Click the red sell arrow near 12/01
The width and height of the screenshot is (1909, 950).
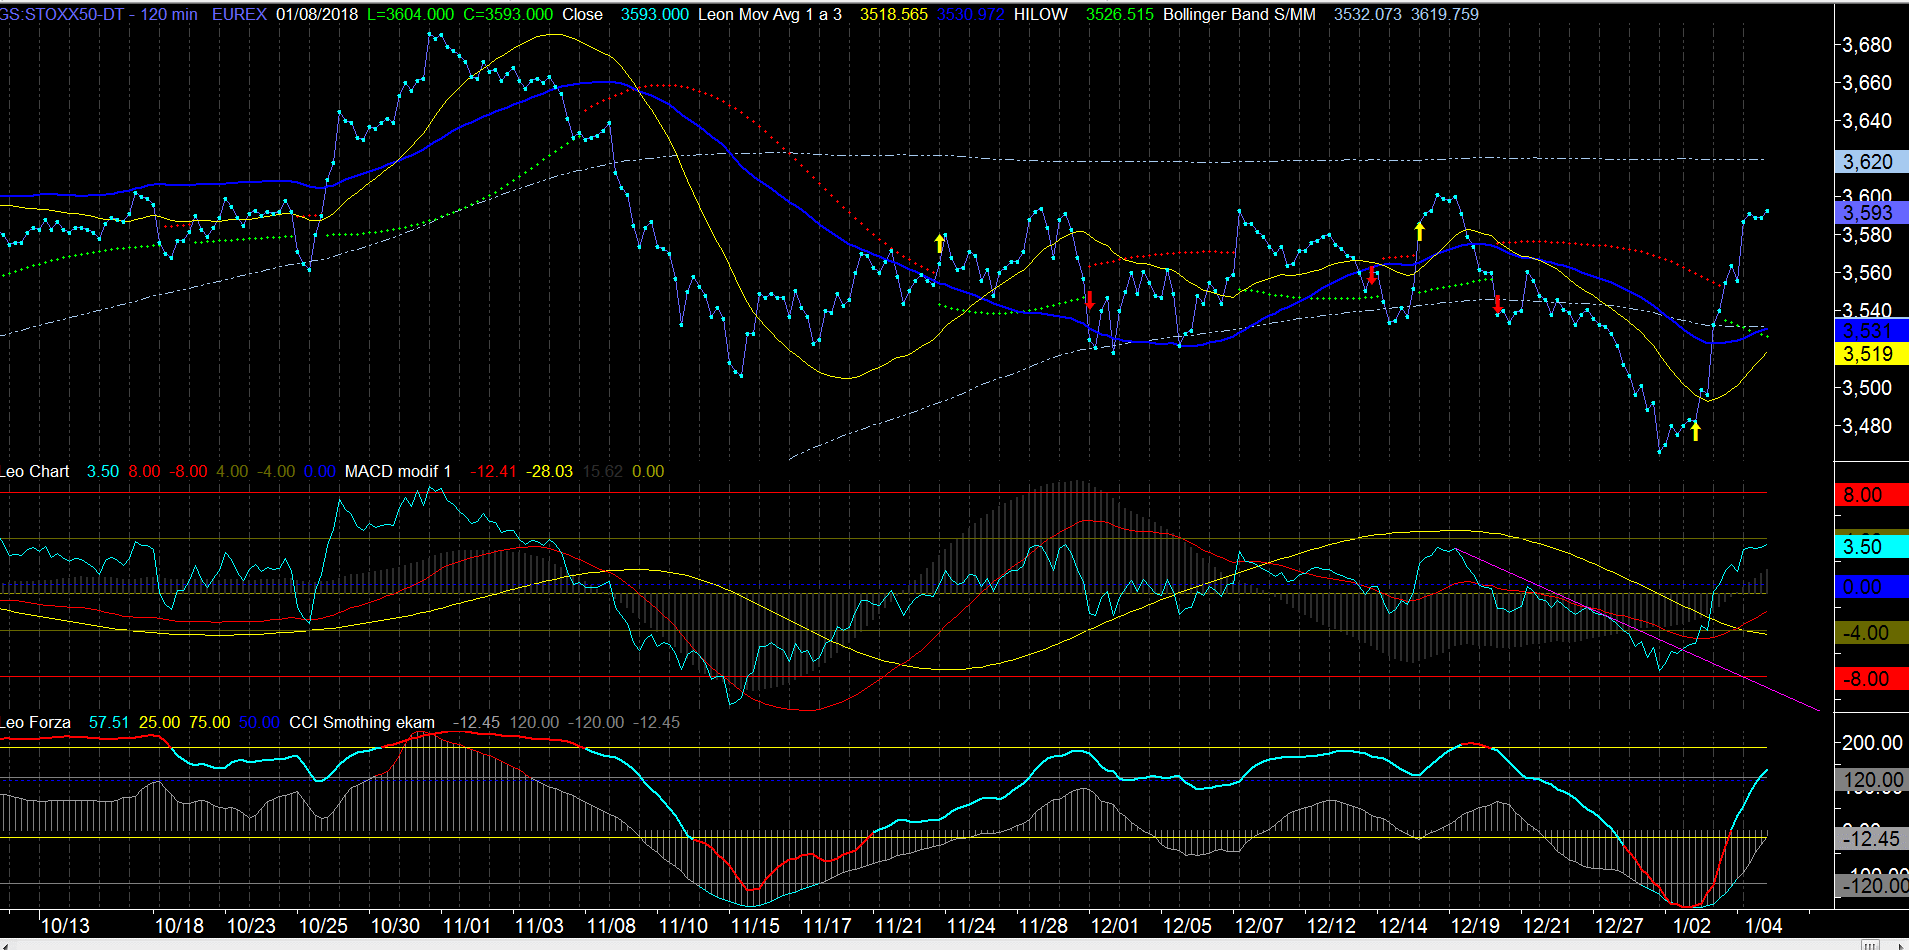pos(1090,300)
